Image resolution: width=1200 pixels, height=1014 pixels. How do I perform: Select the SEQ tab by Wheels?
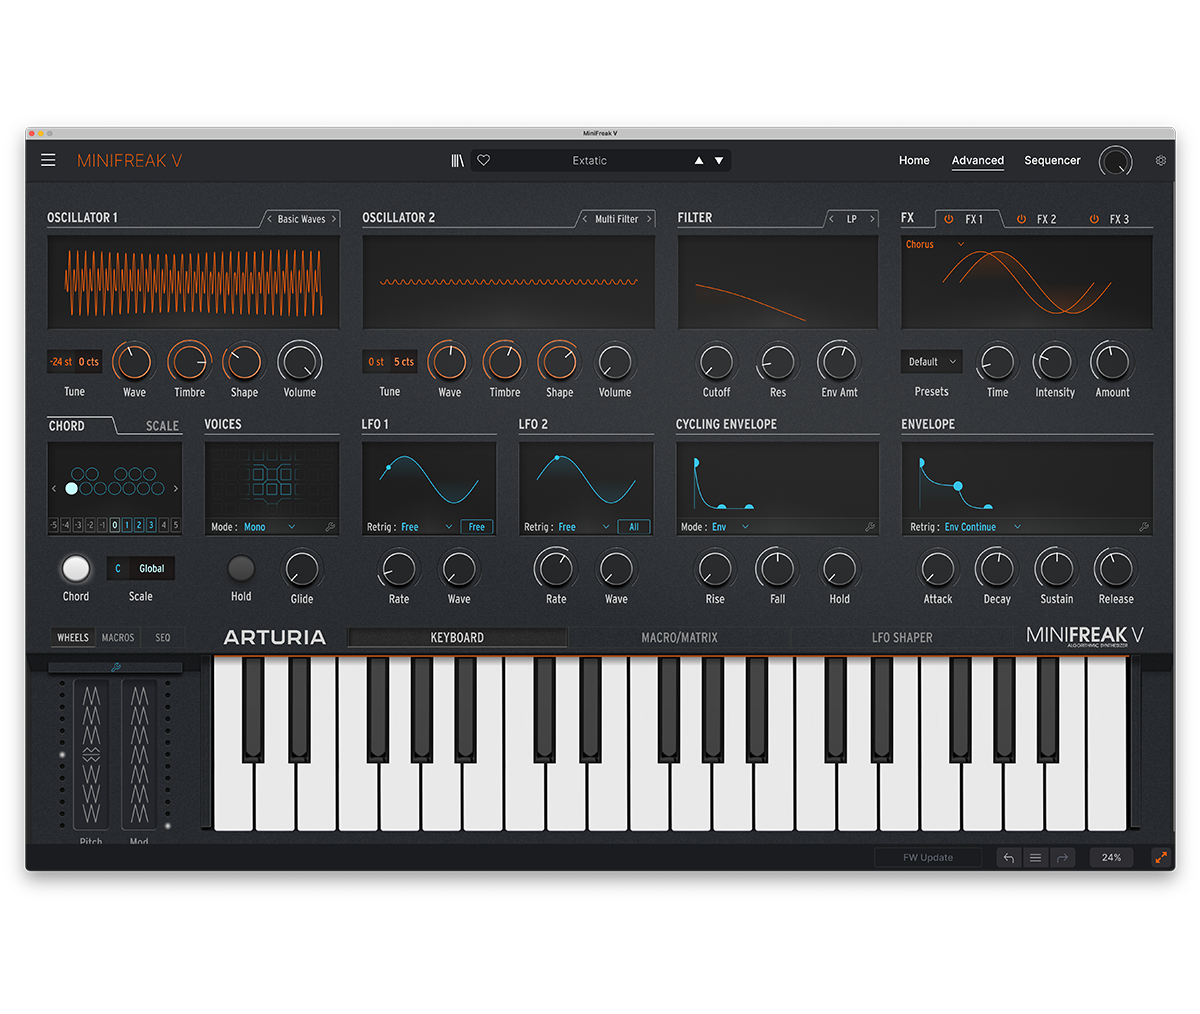(x=162, y=637)
